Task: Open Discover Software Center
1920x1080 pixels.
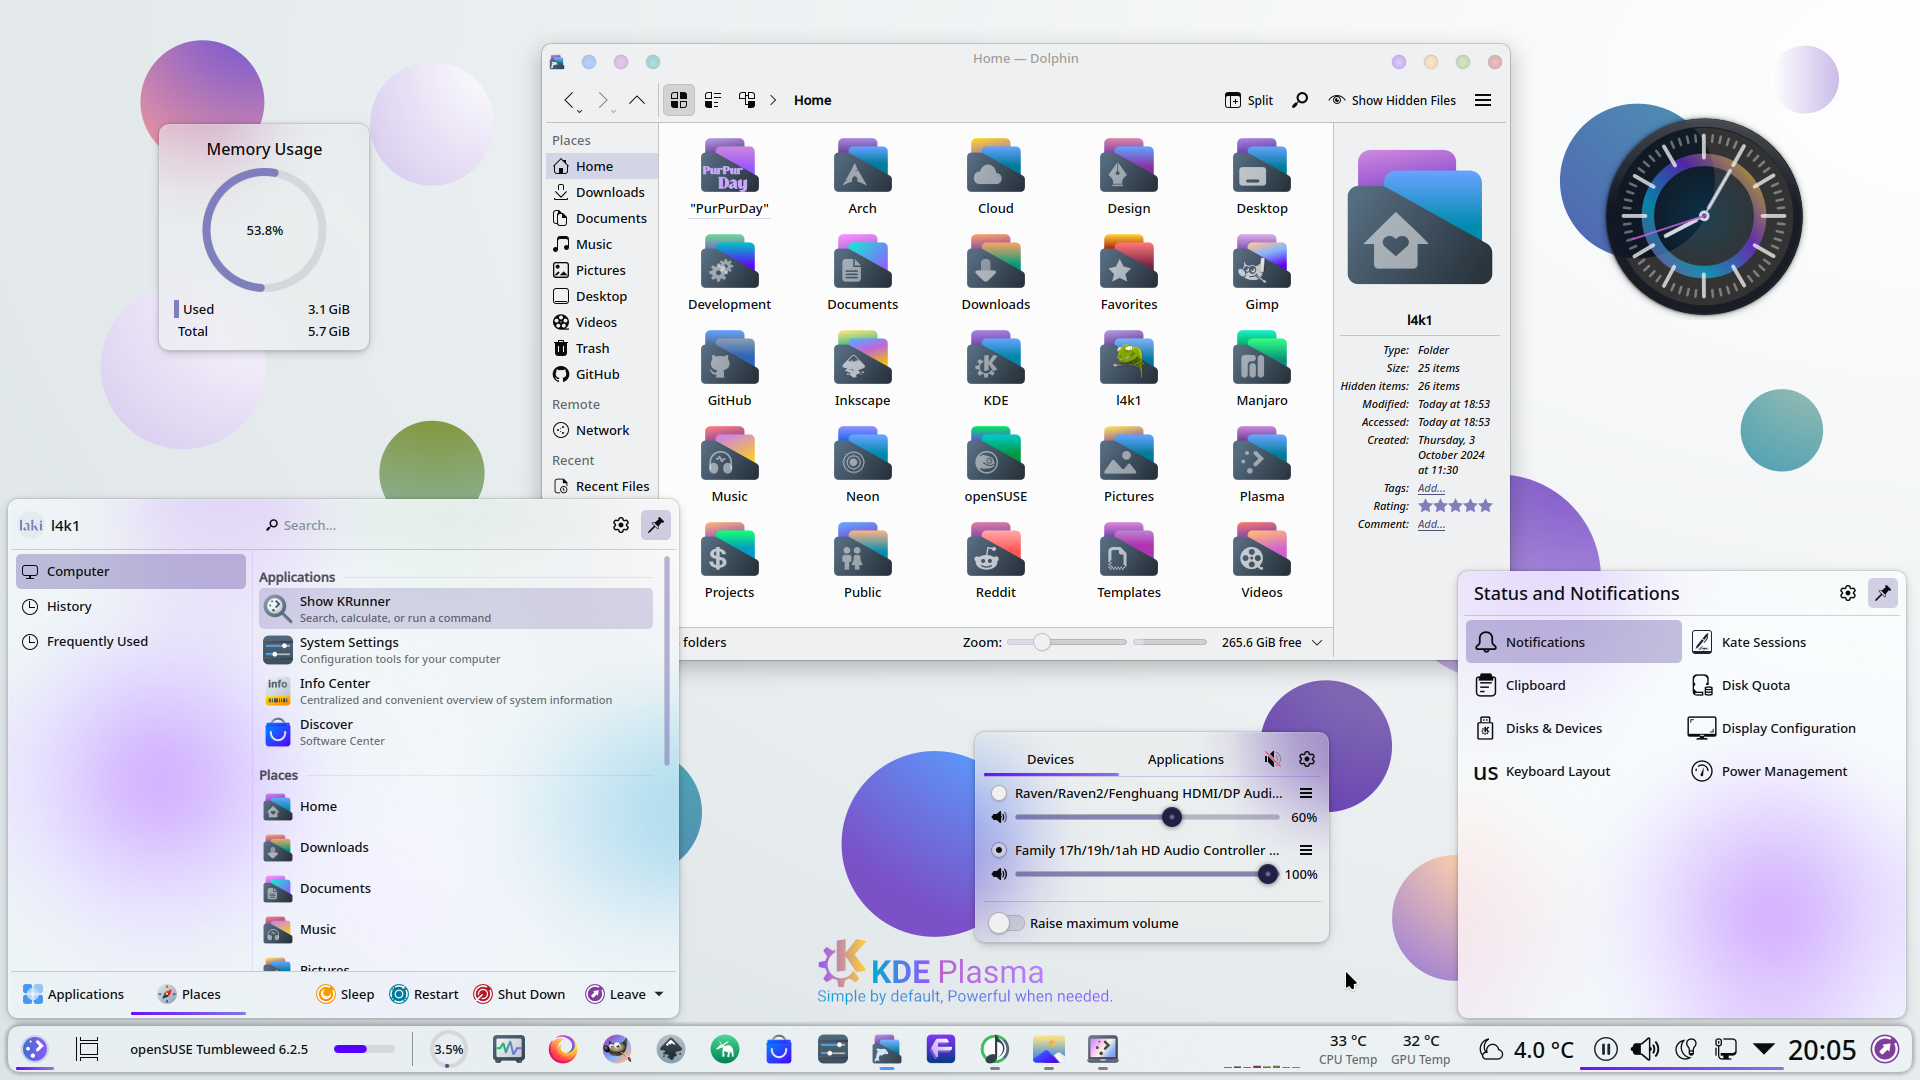Action: point(456,732)
